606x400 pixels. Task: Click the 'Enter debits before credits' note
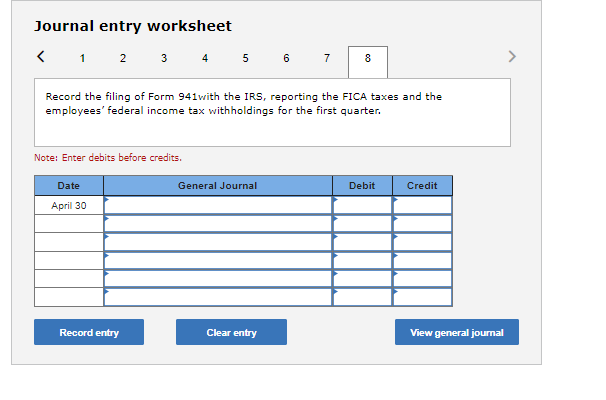[x=108, y=158]
